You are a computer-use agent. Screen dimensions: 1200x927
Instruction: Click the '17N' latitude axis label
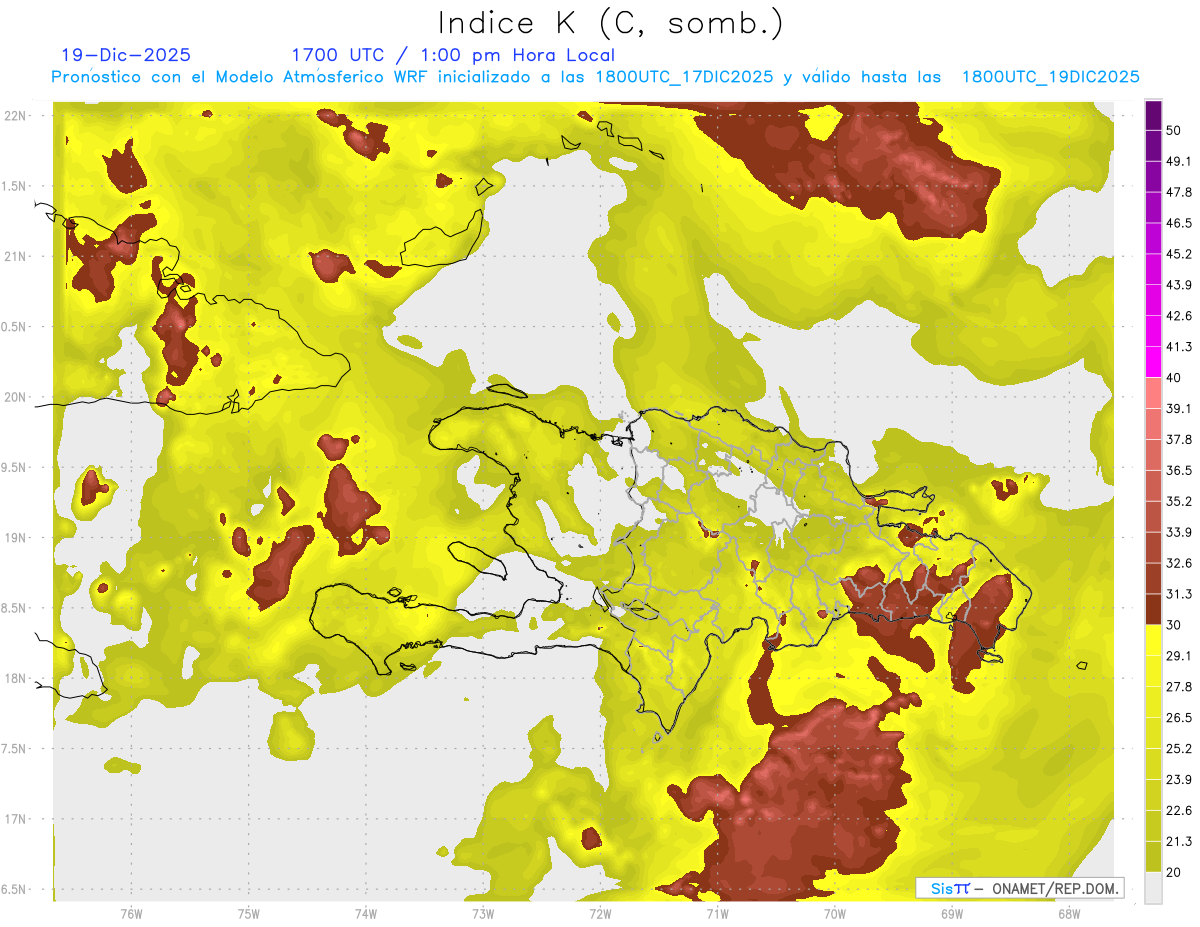coord(17,819)
